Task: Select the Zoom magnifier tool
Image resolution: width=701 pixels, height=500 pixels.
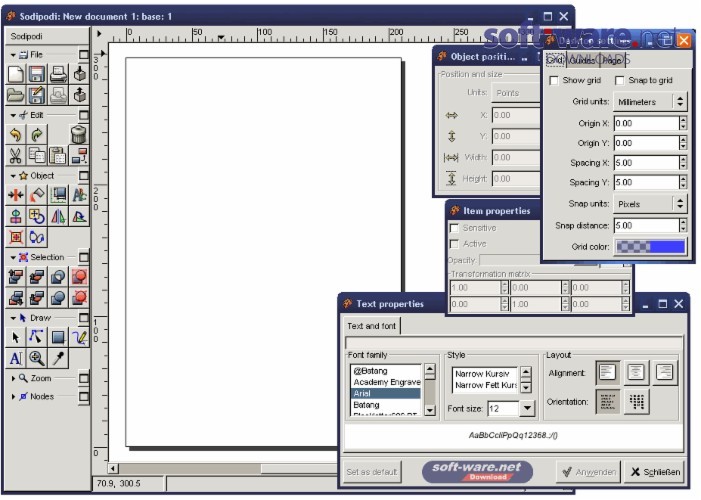Action: coord(37,358)
